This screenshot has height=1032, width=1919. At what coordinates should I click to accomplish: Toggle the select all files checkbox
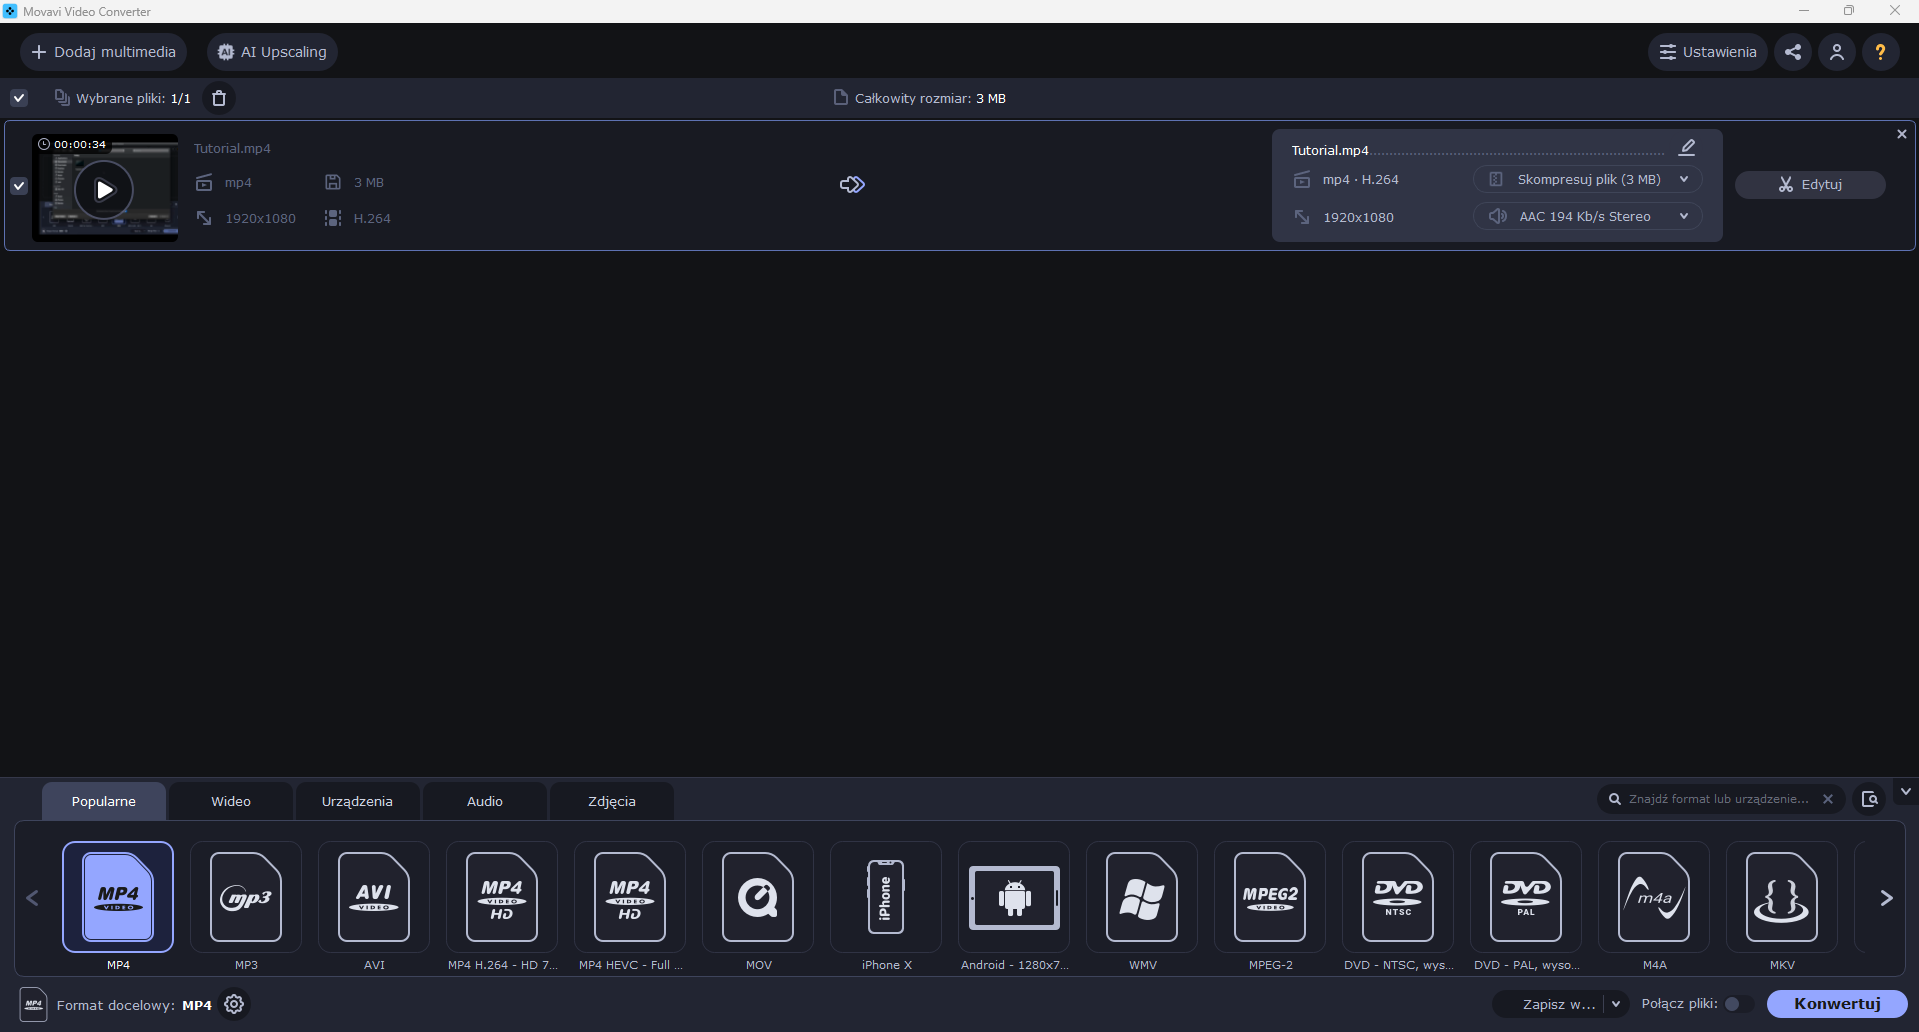click(x=19, y=98)
